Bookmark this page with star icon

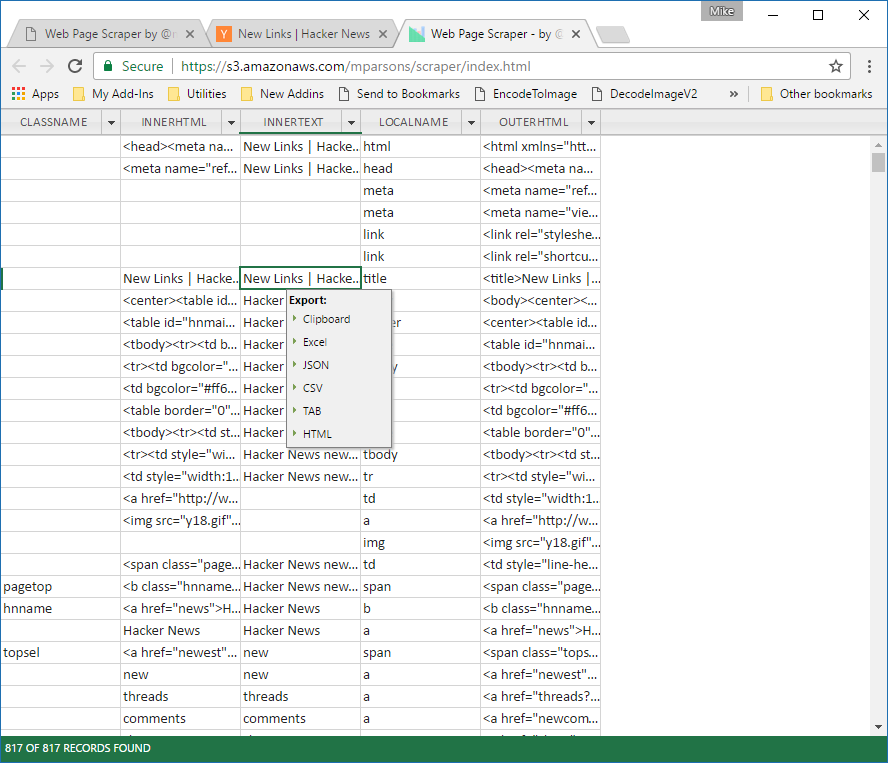coord(836,66)
